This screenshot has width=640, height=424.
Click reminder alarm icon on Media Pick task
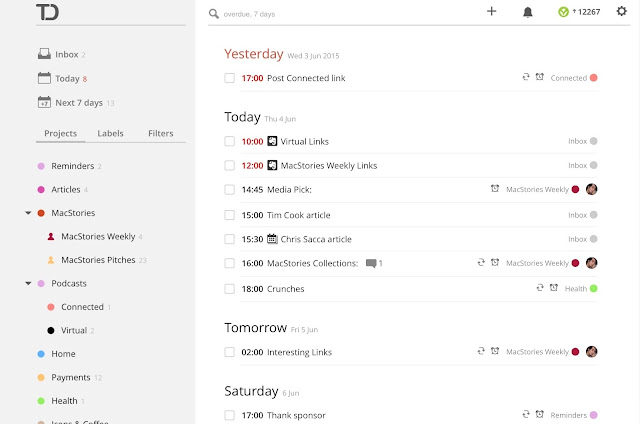point(495,188)
